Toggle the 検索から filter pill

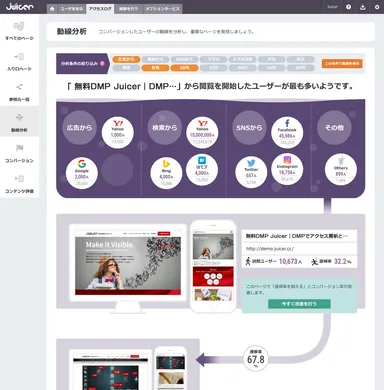pos(155,59)
